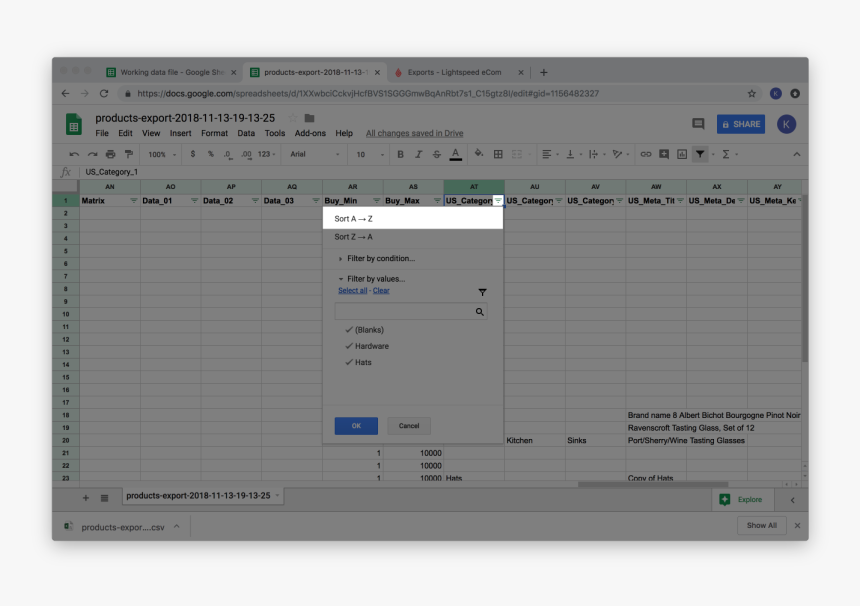Click the undo arrow in the toolbar
The width and height of the screenshot is (860, 606).
74,154
